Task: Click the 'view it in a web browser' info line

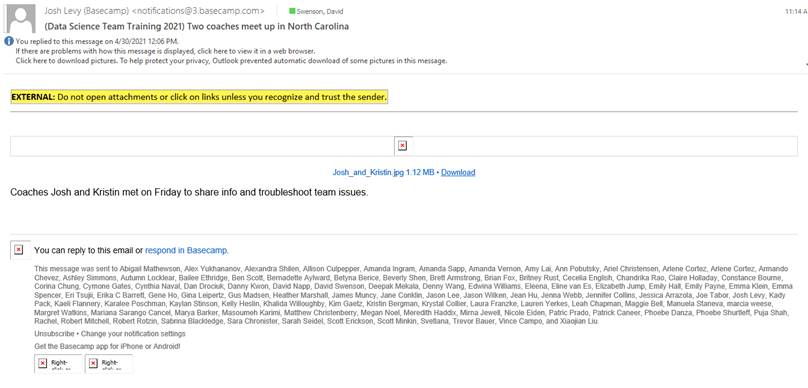Action: click(x=165, y=51)
